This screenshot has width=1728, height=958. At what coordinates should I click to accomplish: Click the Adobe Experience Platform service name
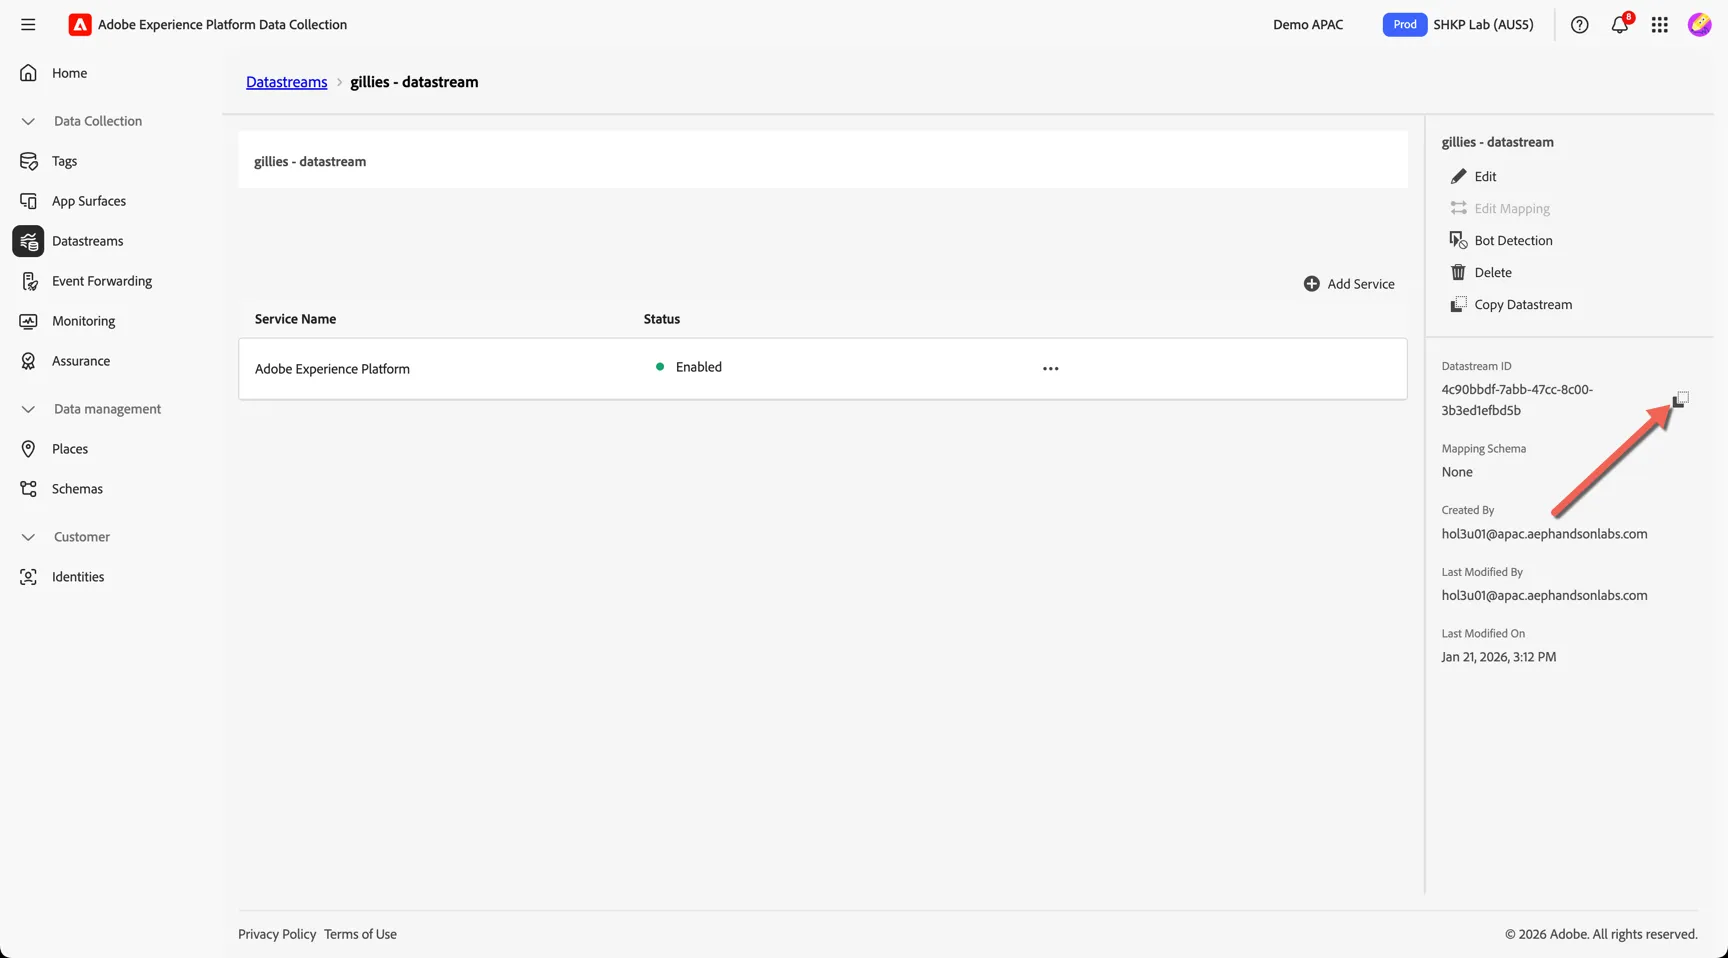(x=332, y=369)
